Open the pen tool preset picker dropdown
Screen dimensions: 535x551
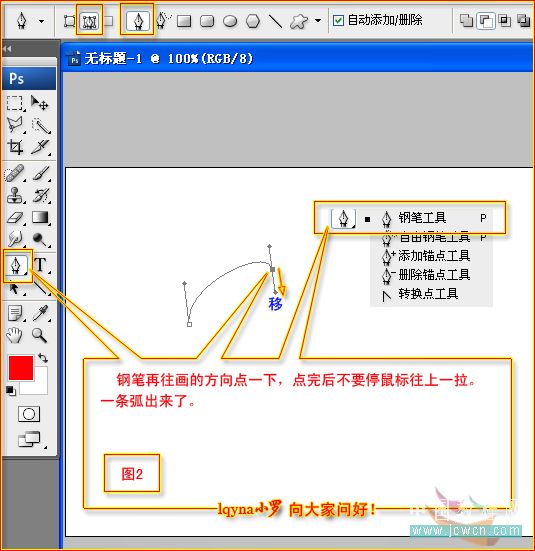(x=41, y=21)
